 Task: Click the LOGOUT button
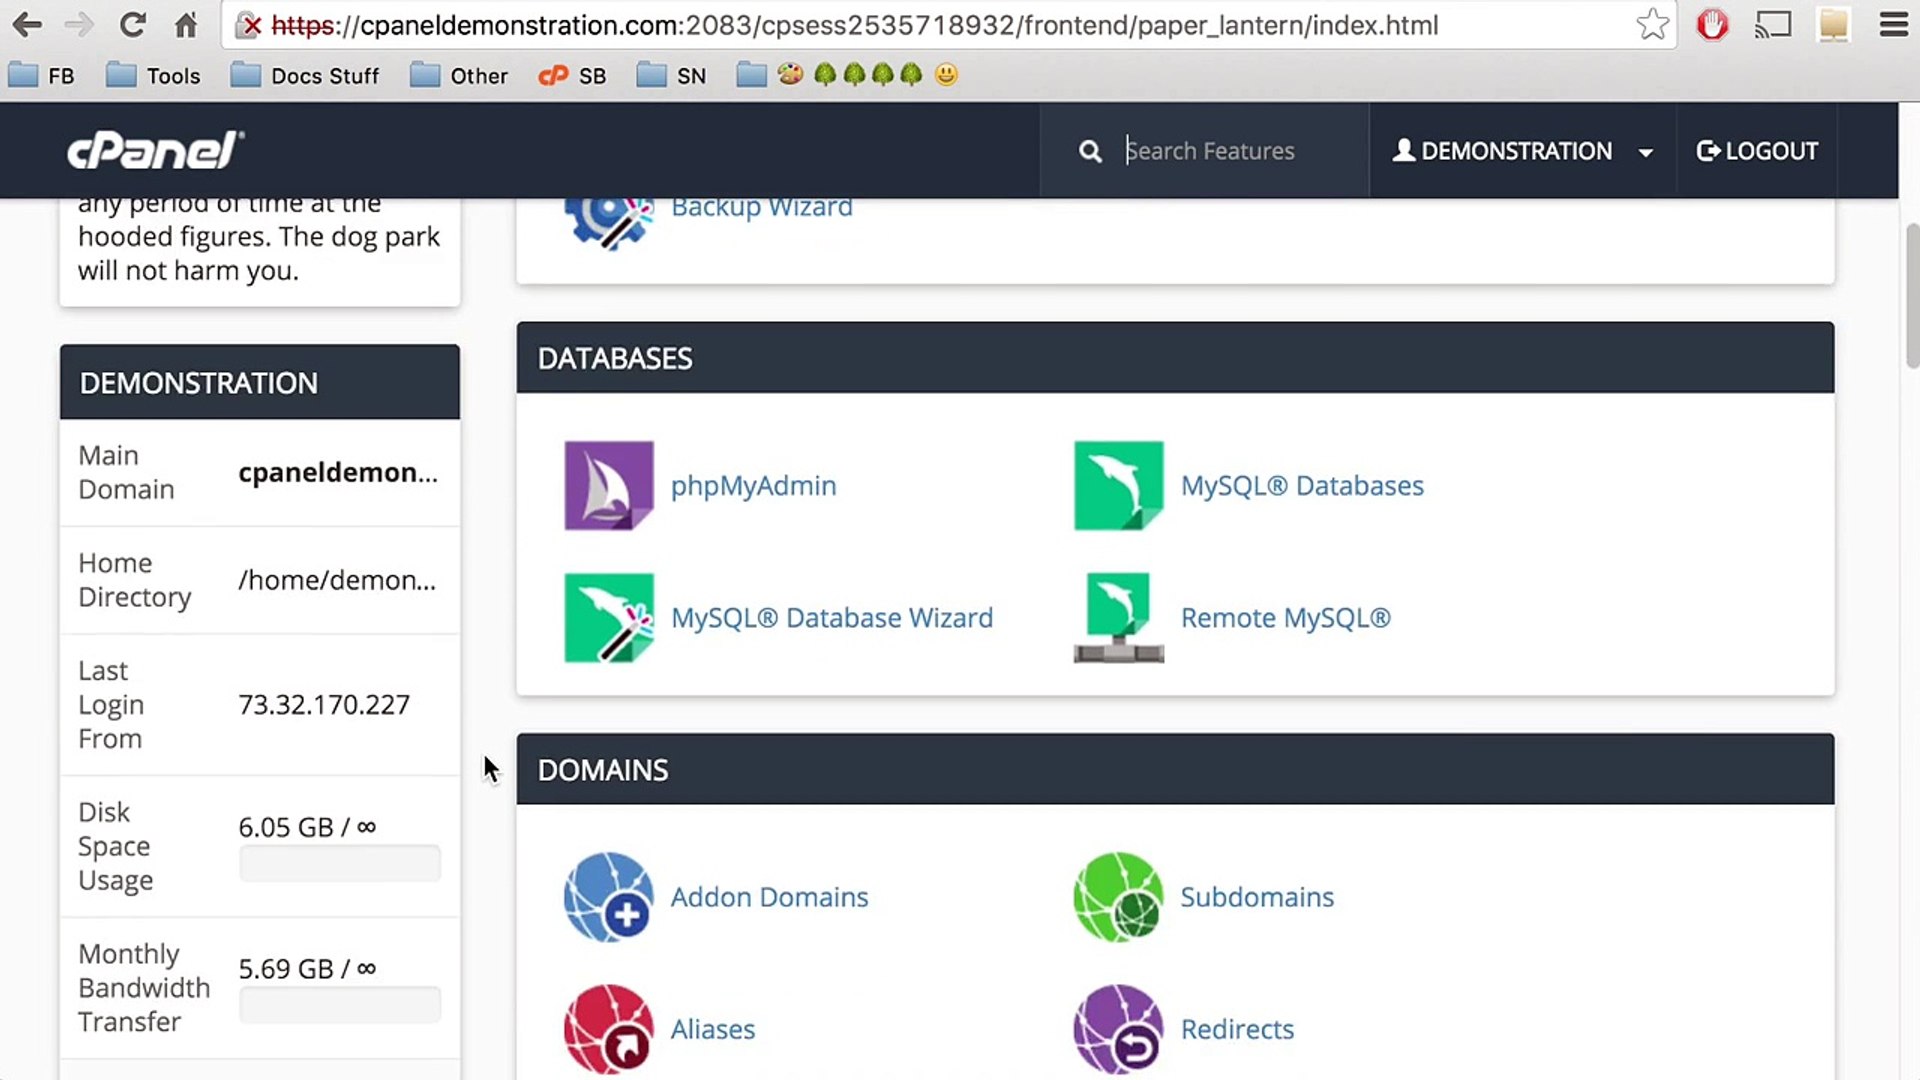1757,151
